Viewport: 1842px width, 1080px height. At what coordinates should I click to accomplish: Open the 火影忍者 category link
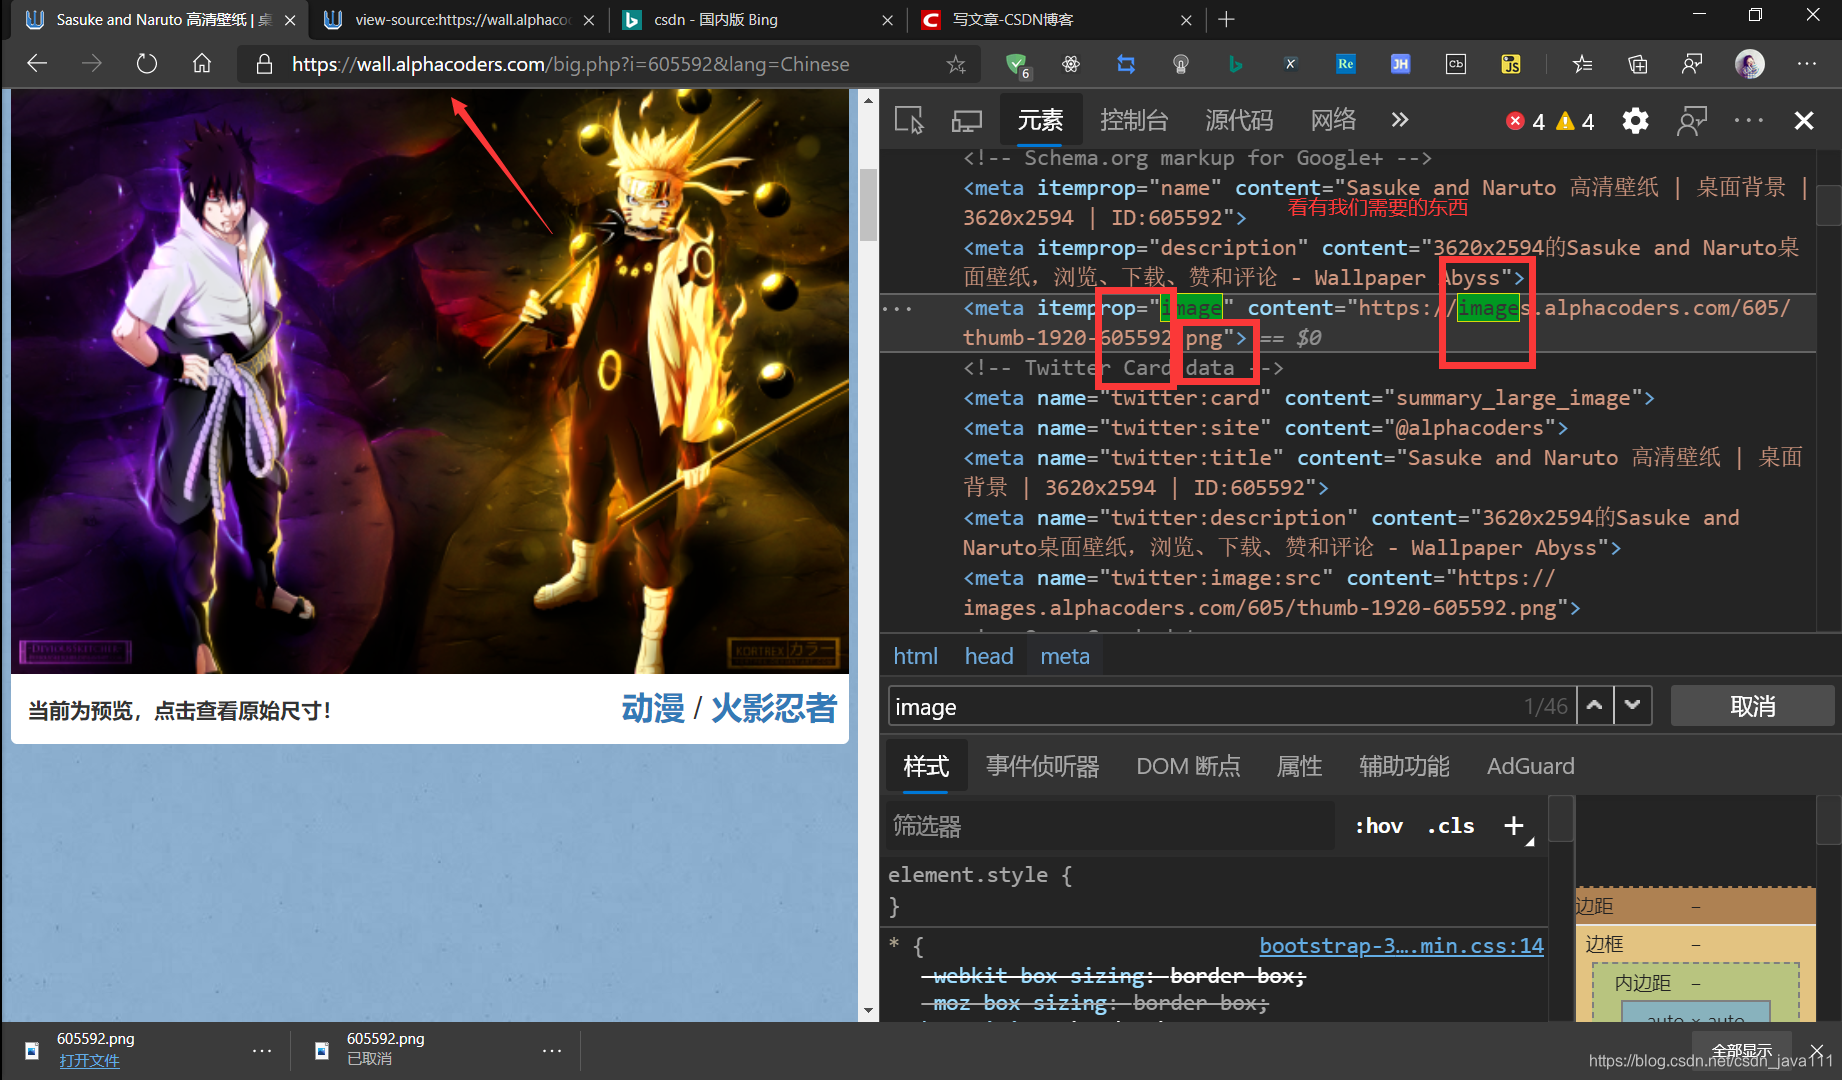click(773, 709)
